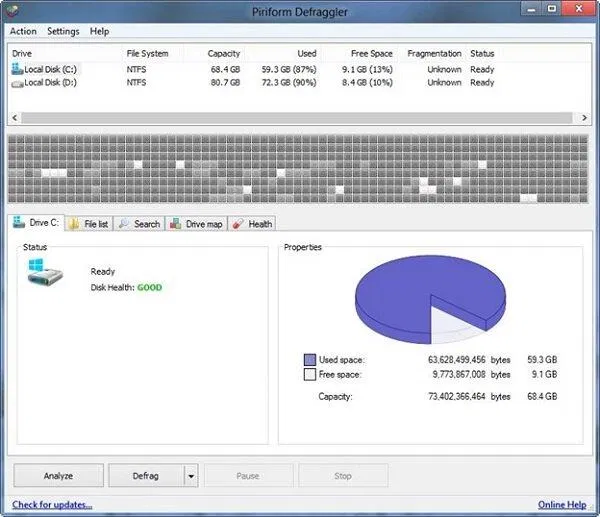Open the Defrag dropdown arrow
The width and height of the screenshot is (600, 517).
click(191, 476)
